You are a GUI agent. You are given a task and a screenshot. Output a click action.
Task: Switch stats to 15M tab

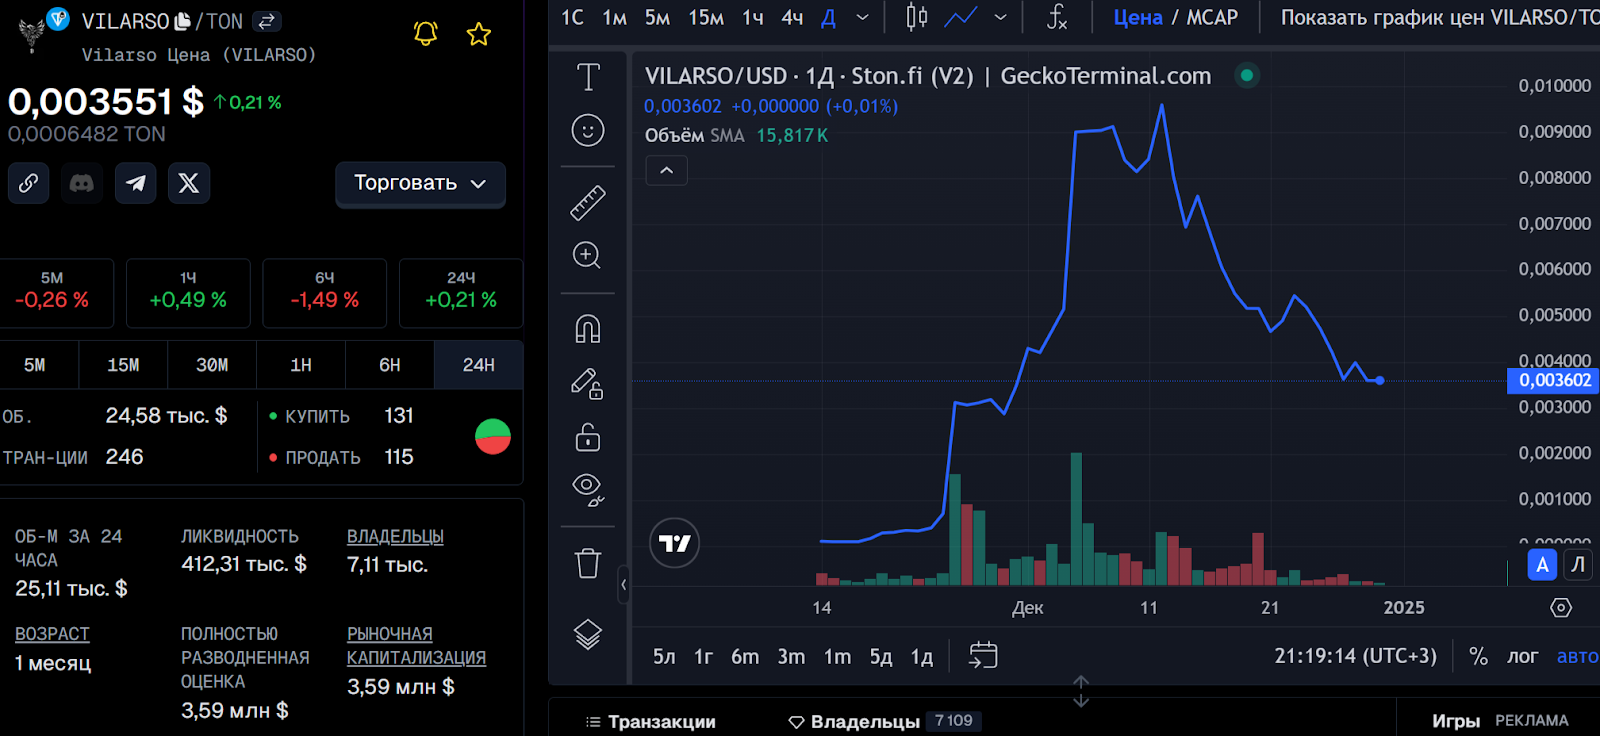coord(124,365)
